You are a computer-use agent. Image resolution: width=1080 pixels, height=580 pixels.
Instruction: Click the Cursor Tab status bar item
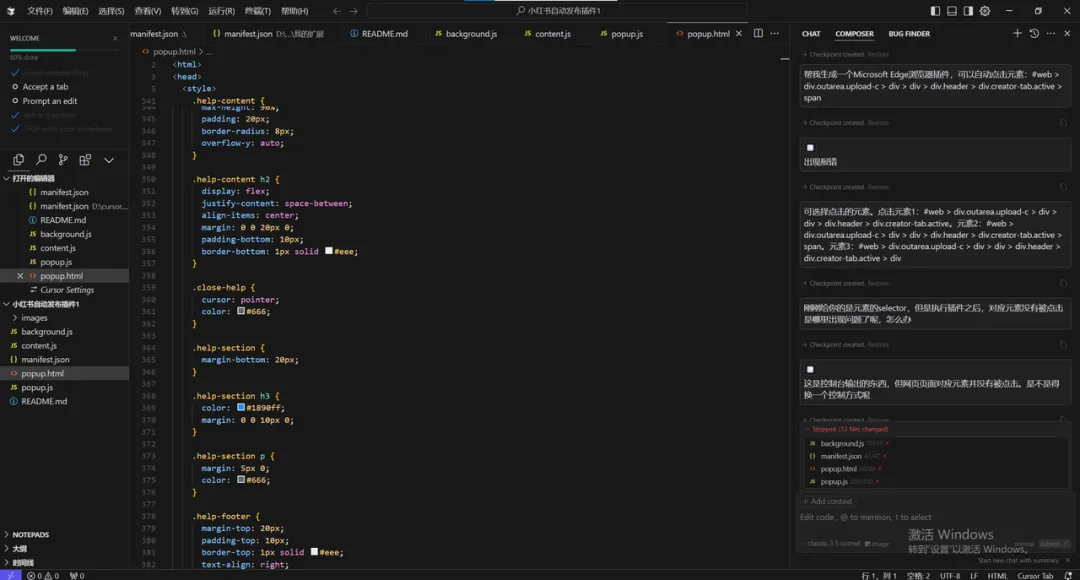click(1035, 575)
